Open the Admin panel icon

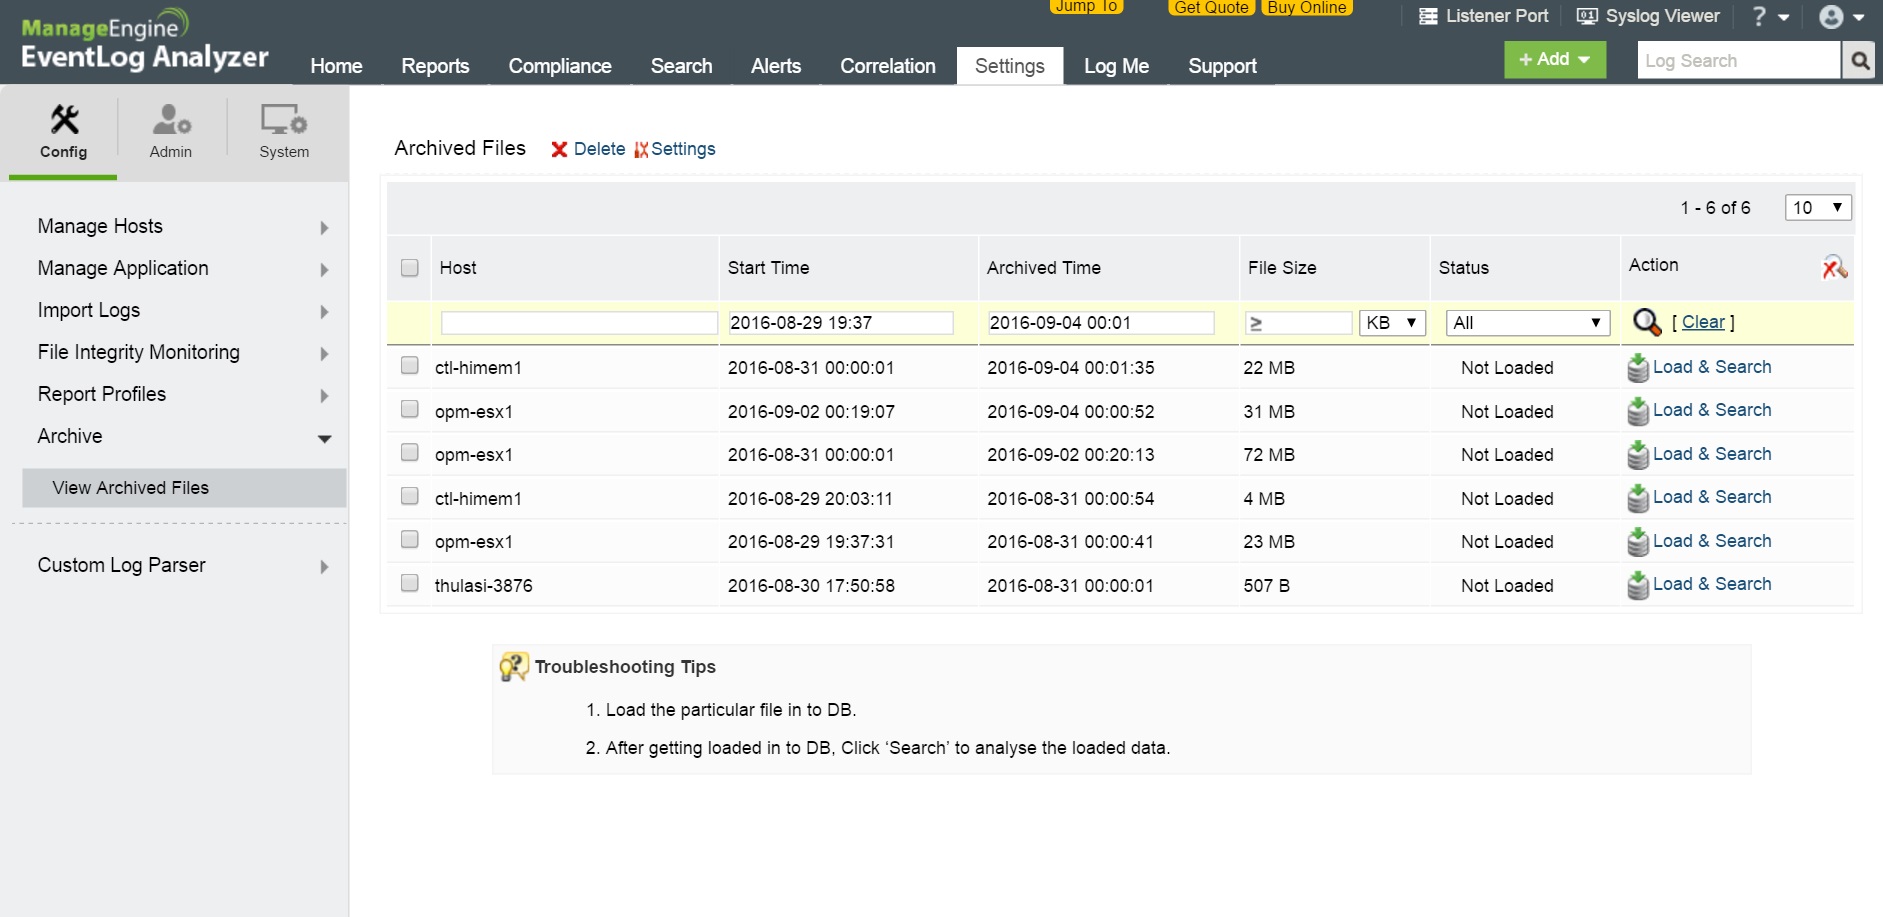(170, 119)
